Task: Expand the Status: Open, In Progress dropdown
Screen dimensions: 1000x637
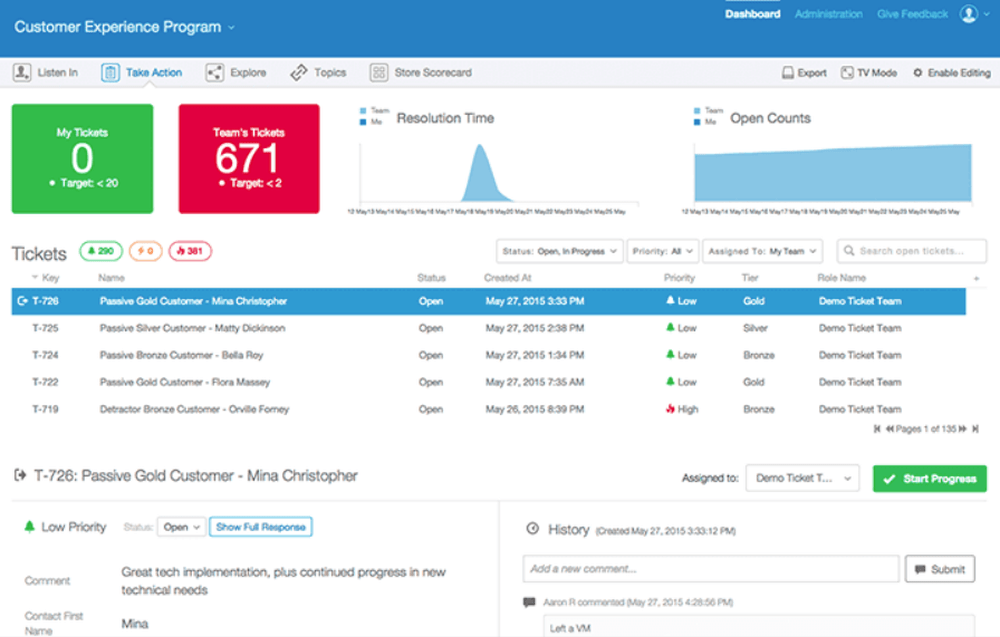Action: click(559, 251)
